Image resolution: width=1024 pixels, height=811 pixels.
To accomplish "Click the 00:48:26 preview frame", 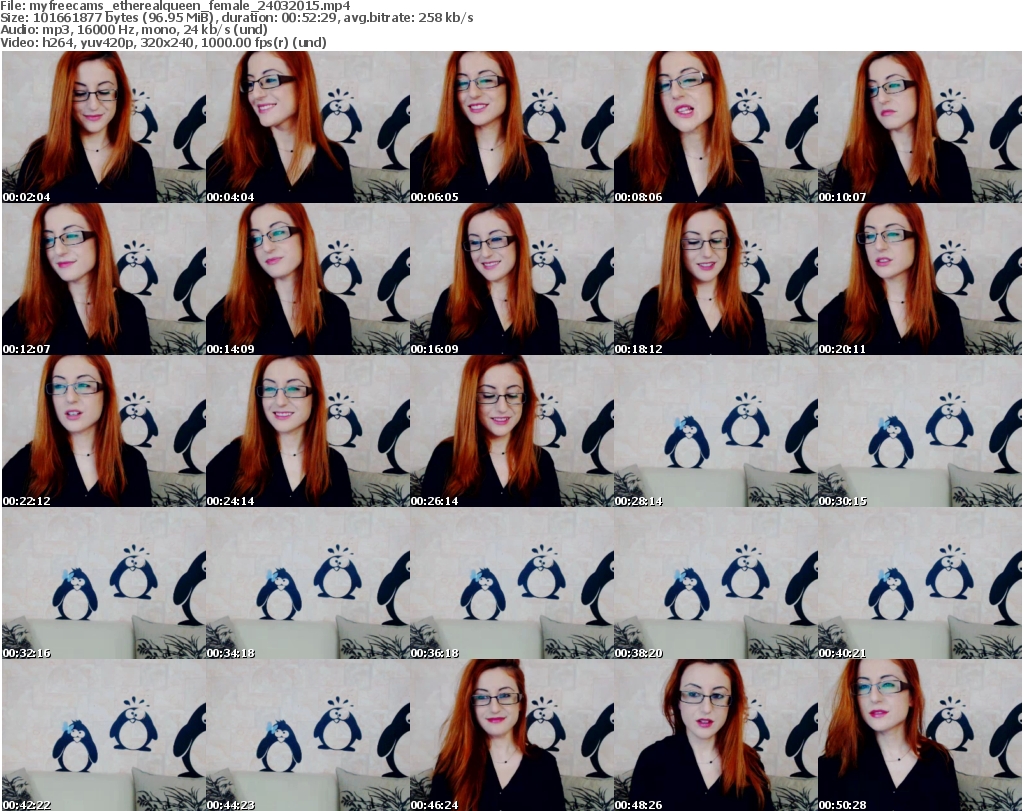I will coord(715,735).
